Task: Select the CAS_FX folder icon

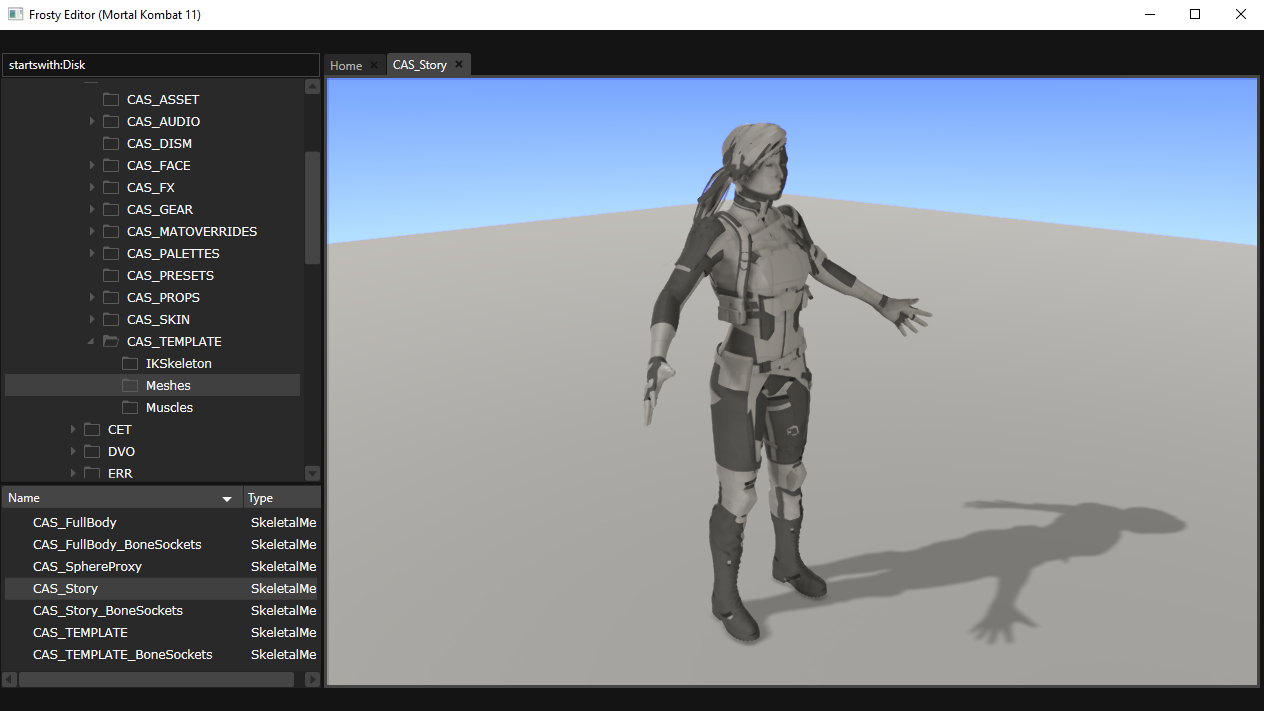Action: tap(111, 188)
